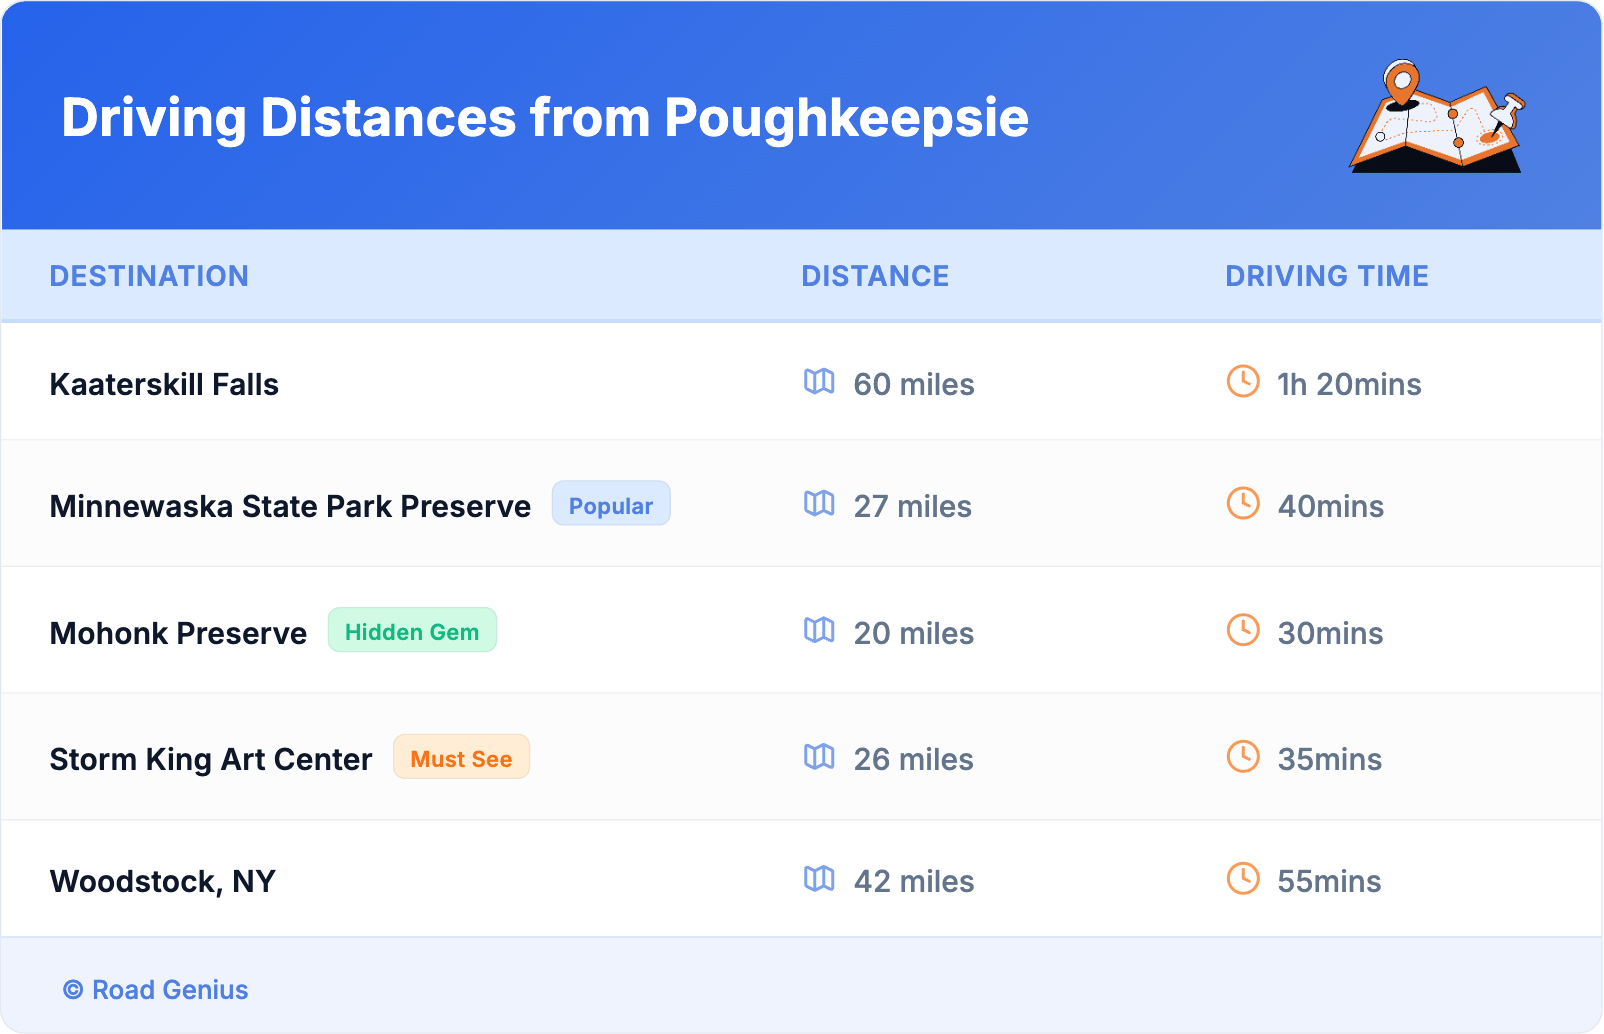Screen dimensions: 1604x1034
Task: Select the Must See badge
Action: [461, 758]
